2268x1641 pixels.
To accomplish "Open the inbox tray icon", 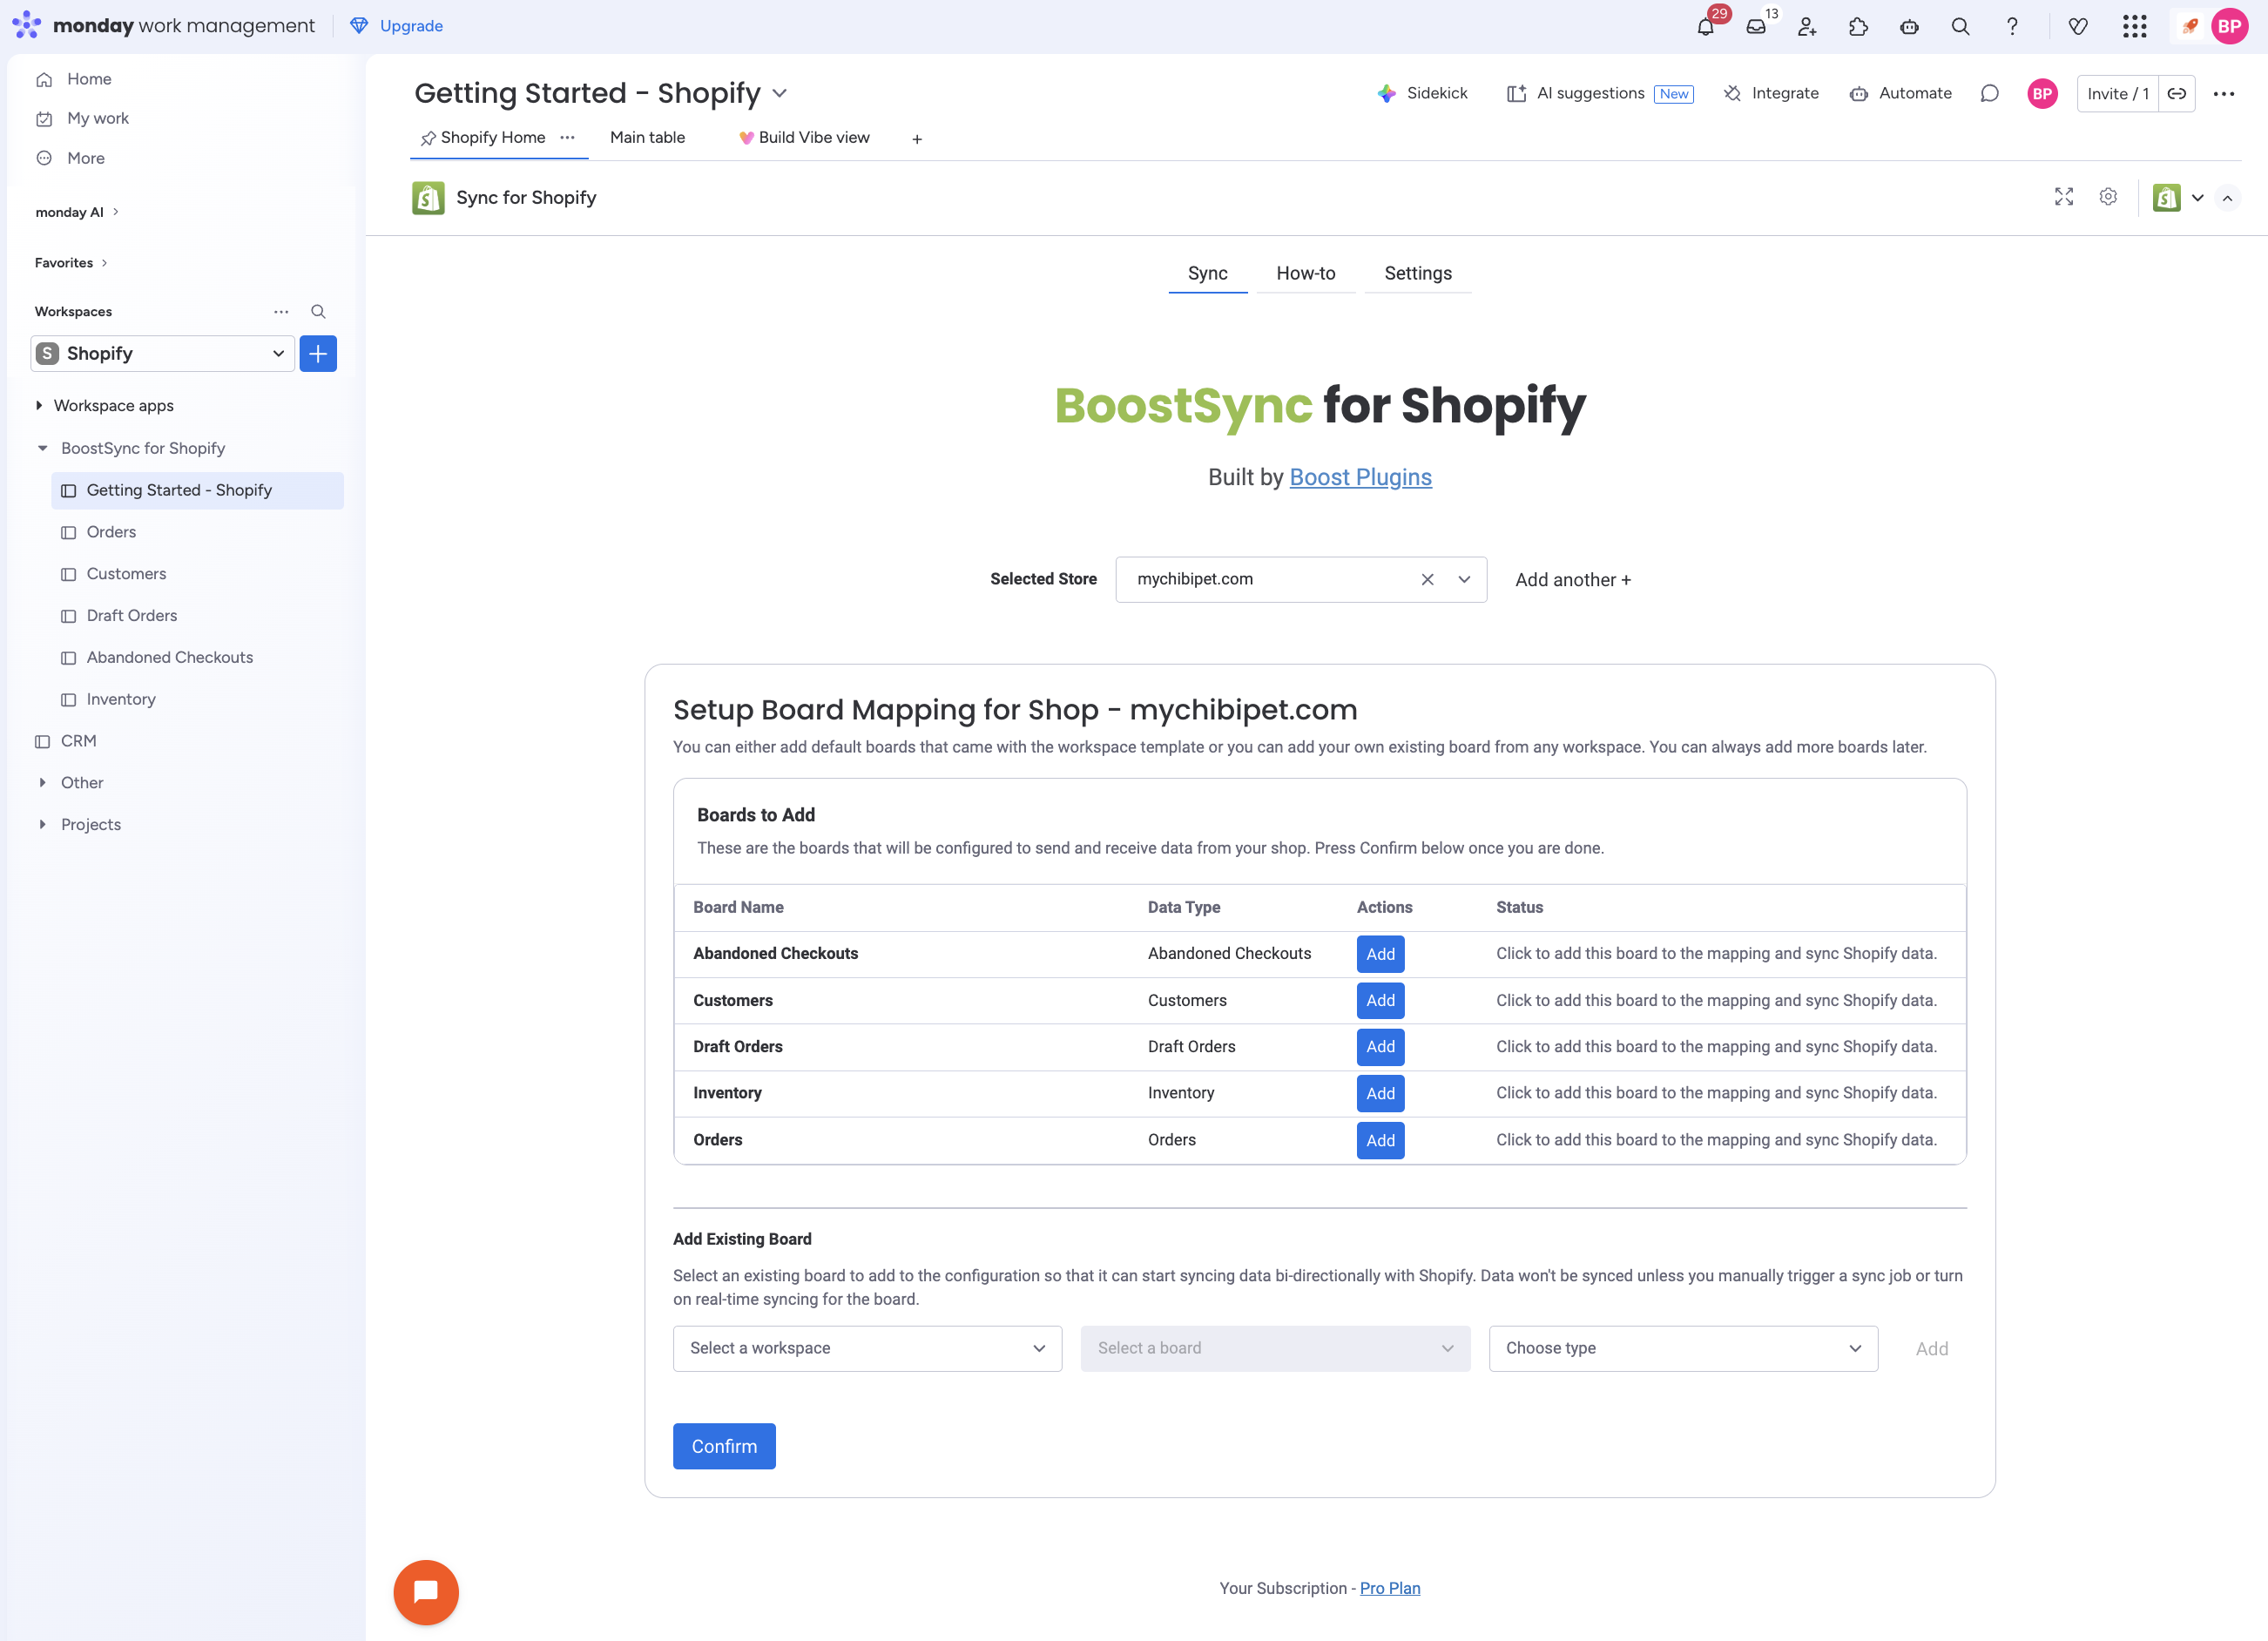I will point(1756,27).
